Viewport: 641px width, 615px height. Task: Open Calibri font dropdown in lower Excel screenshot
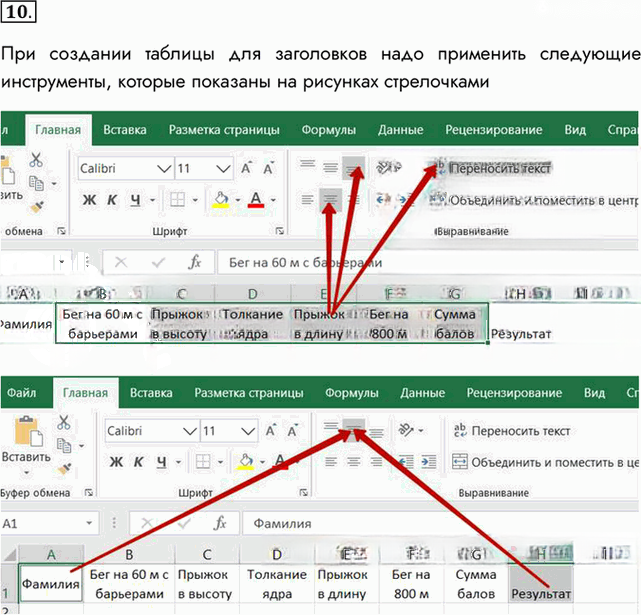pyautogui.click(x=190, y=431)
